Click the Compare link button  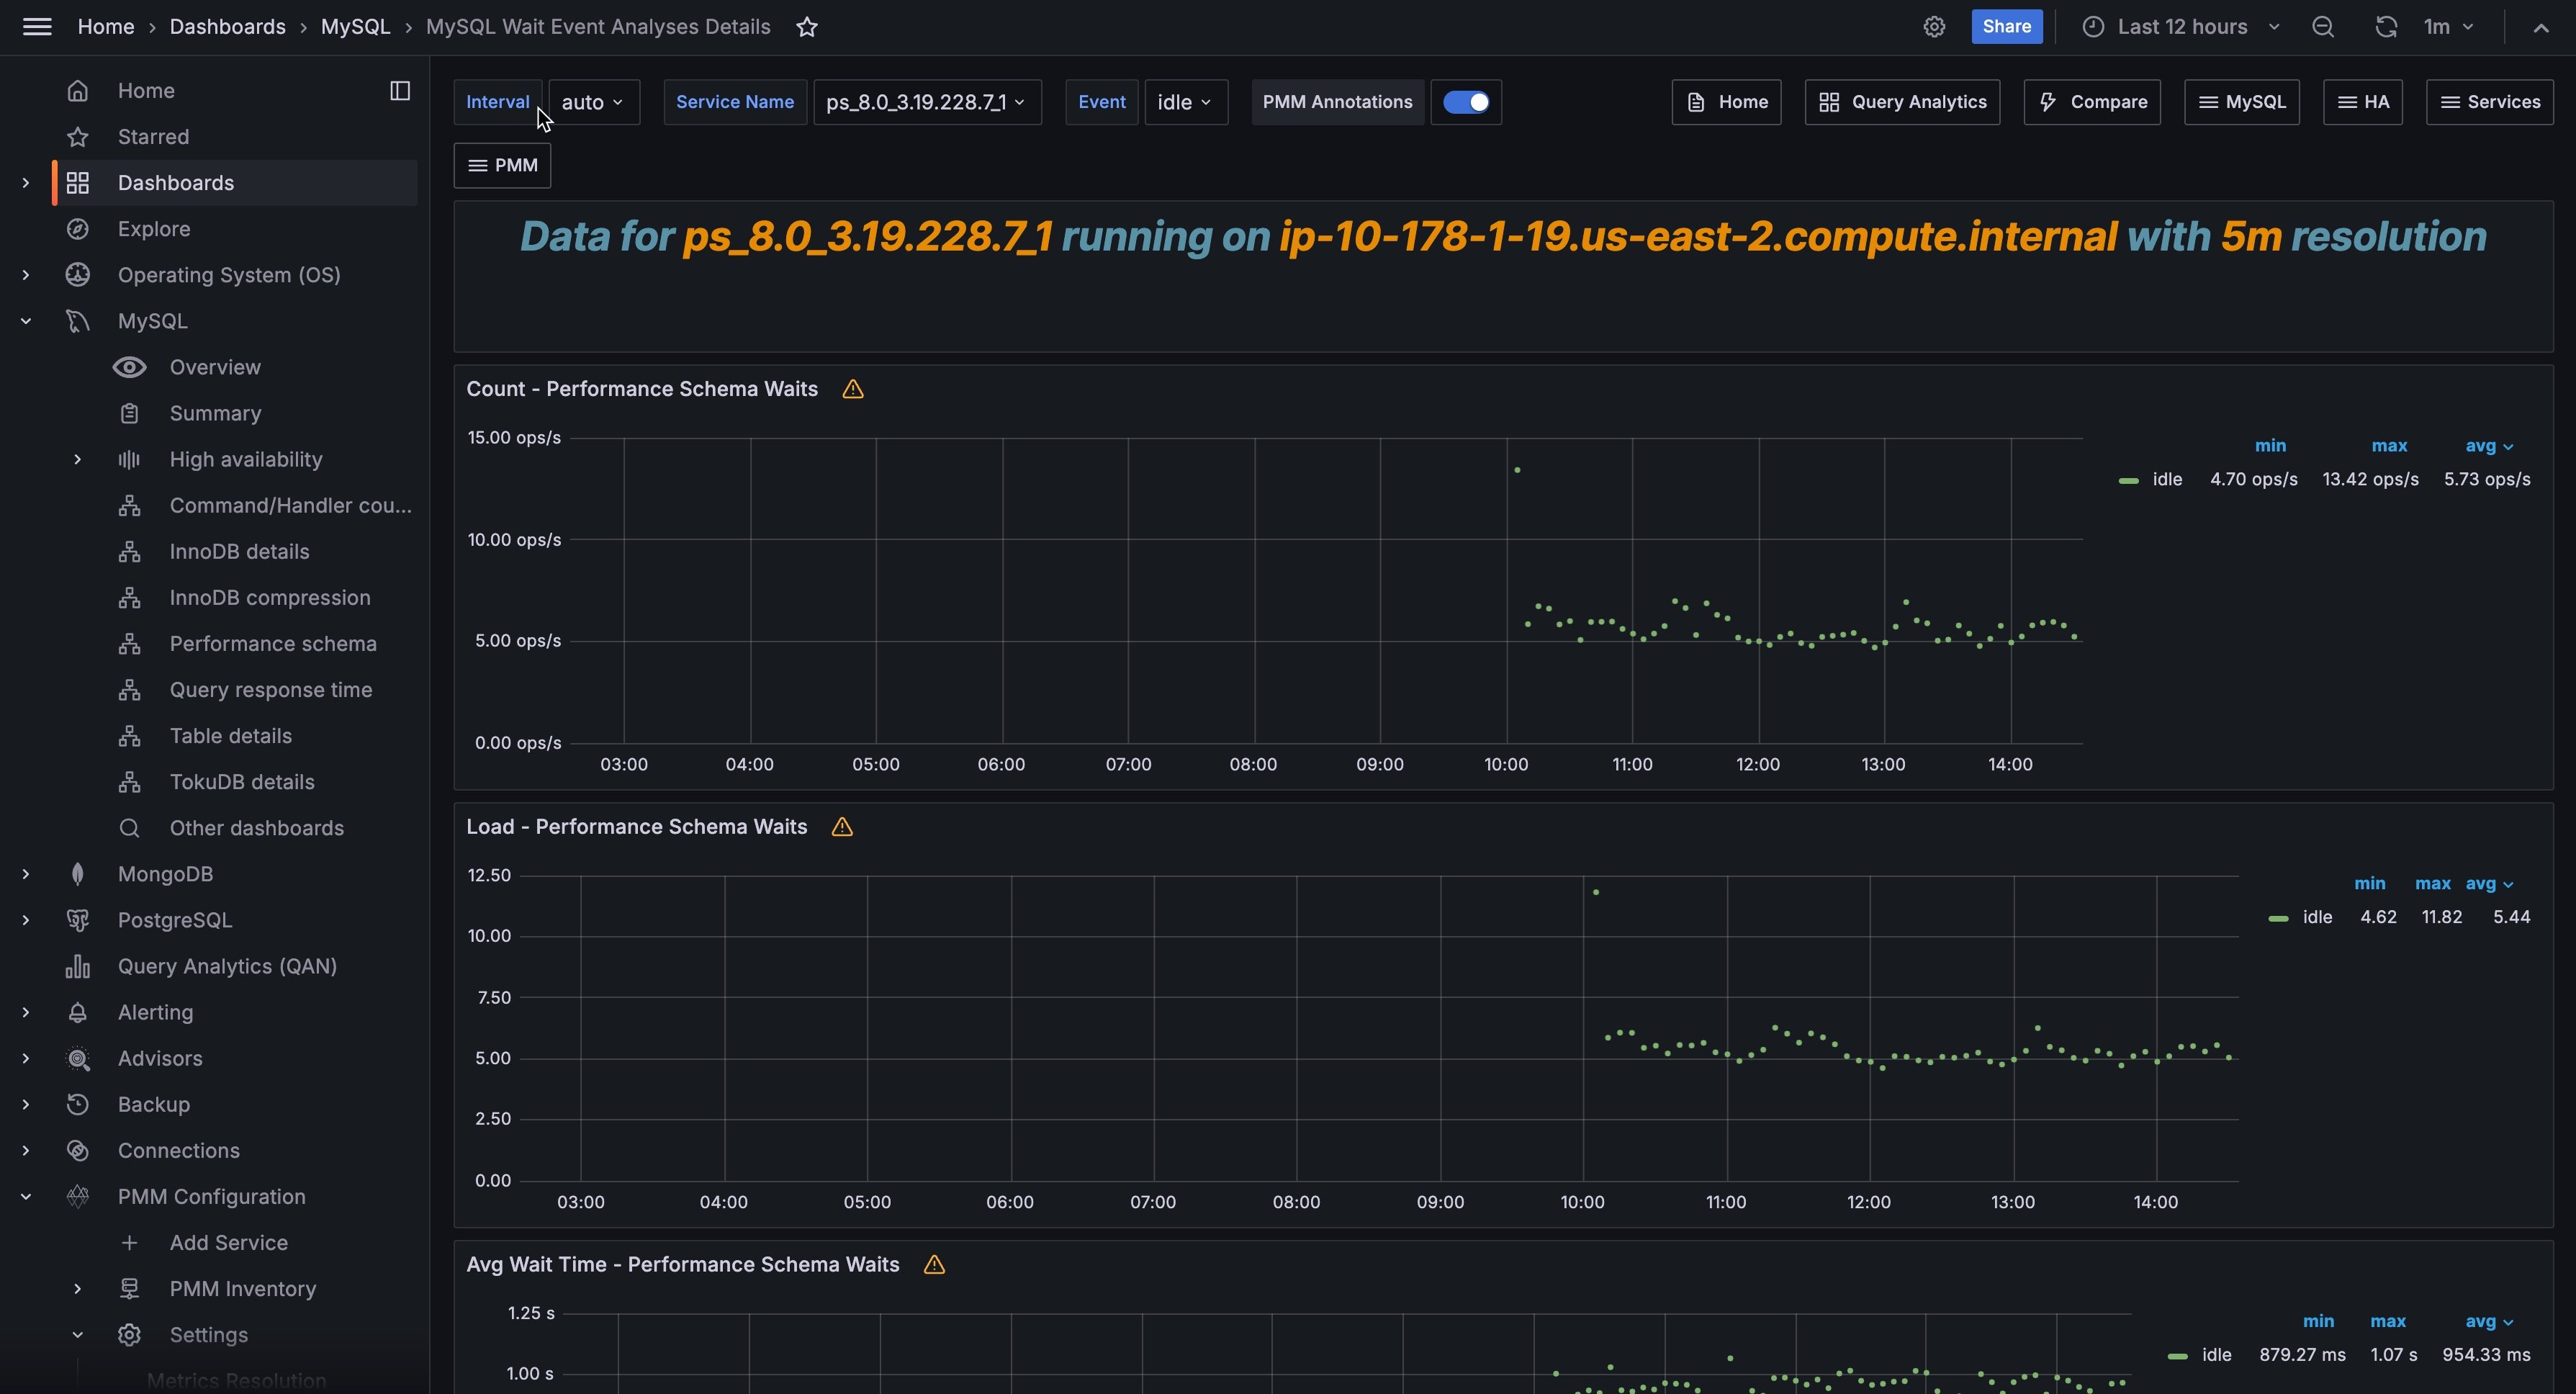click(x=2092, y=102)
